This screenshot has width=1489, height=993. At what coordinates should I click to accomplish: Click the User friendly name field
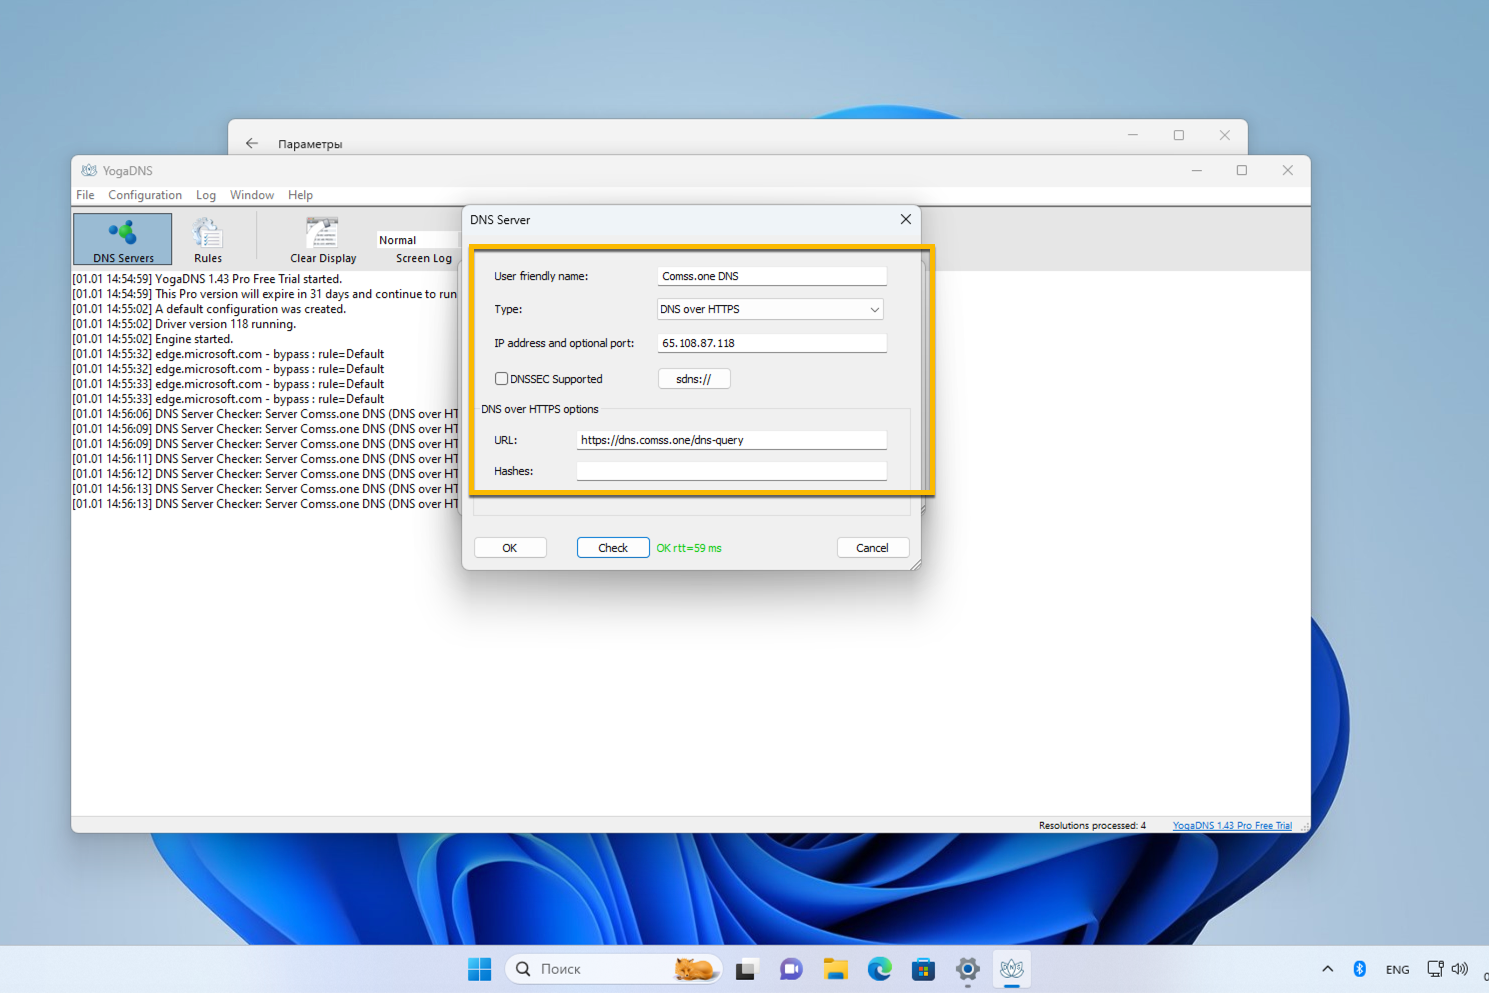pyautogui.click(x=772, y=276)
